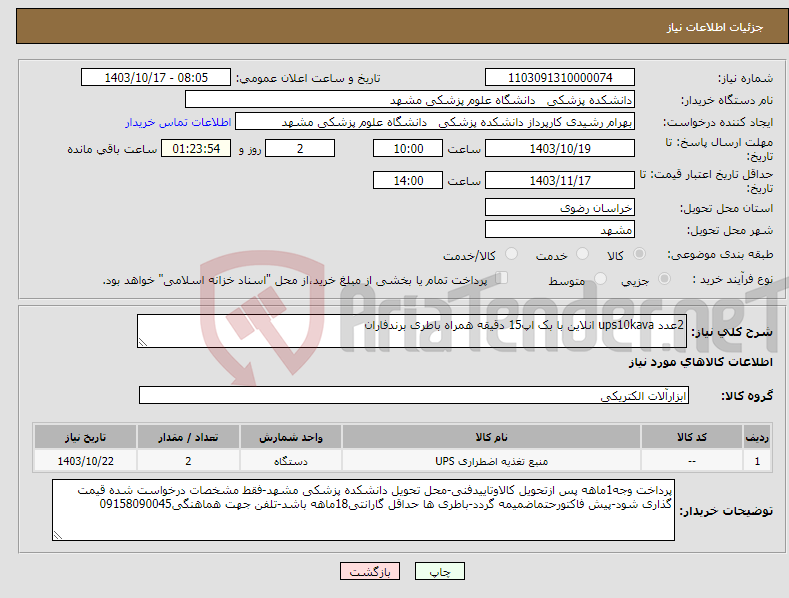Click the validity time field 14:00
The image size is (789, 598).
pos(408,180)
